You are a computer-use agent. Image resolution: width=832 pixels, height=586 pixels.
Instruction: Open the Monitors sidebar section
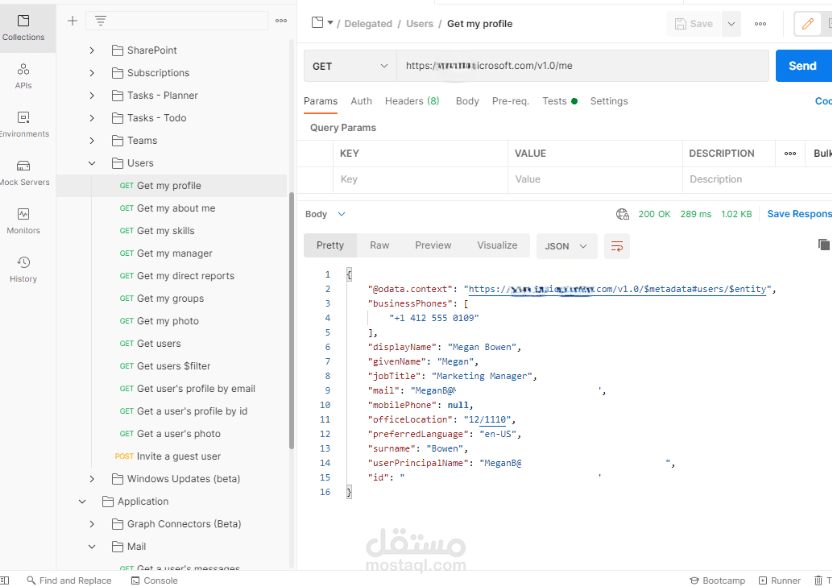coord(23,221)
